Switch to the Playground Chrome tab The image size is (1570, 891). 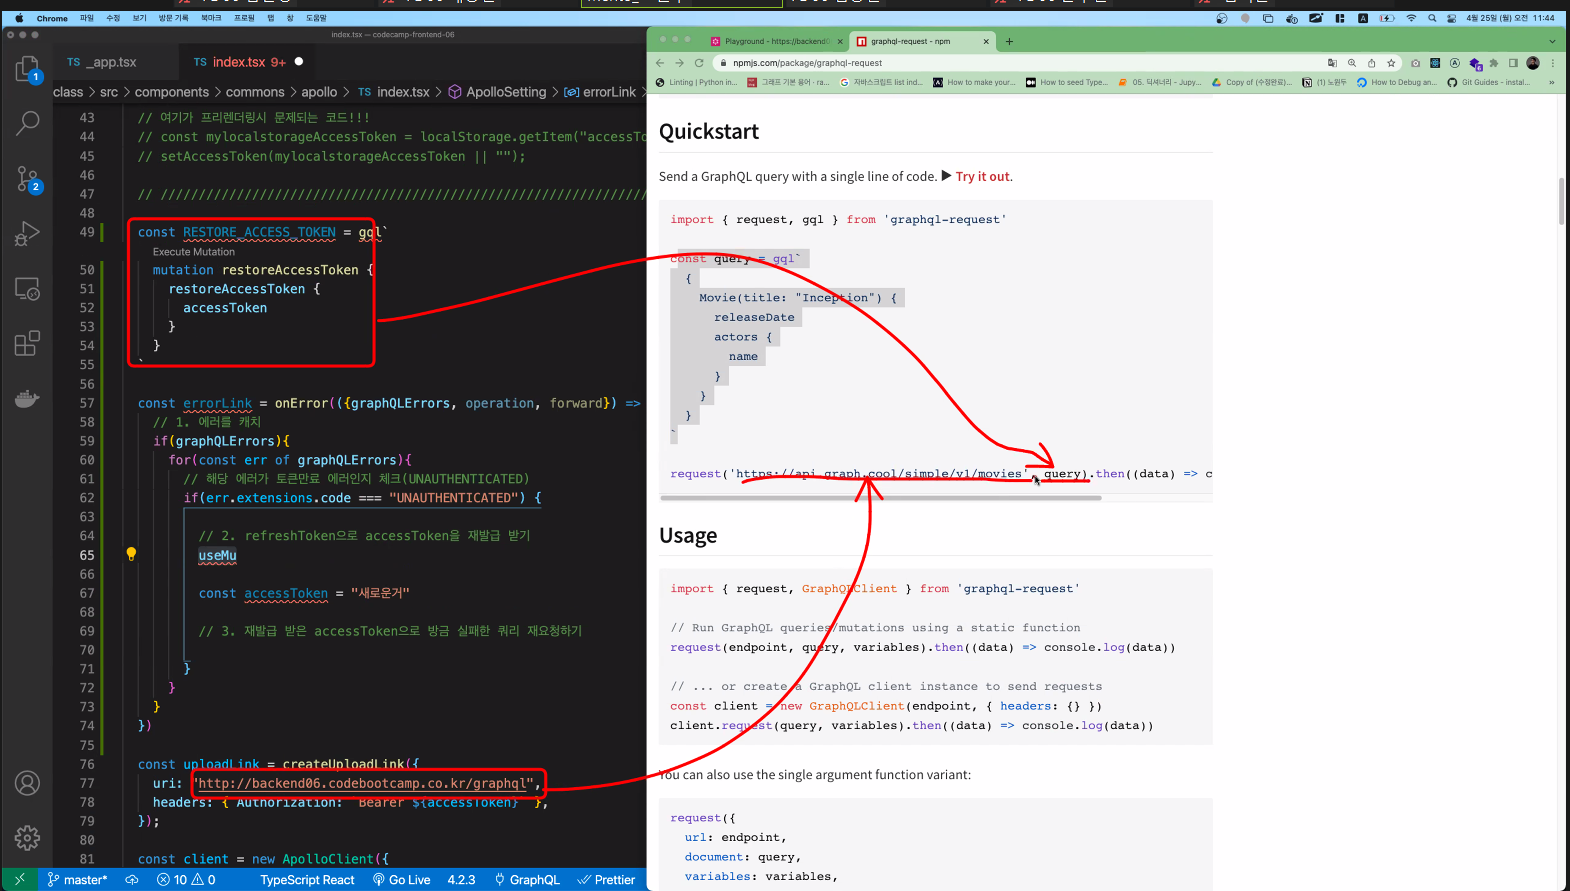click(776, 41)
